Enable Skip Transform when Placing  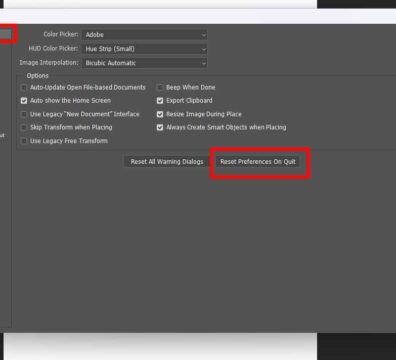[24, 127]
